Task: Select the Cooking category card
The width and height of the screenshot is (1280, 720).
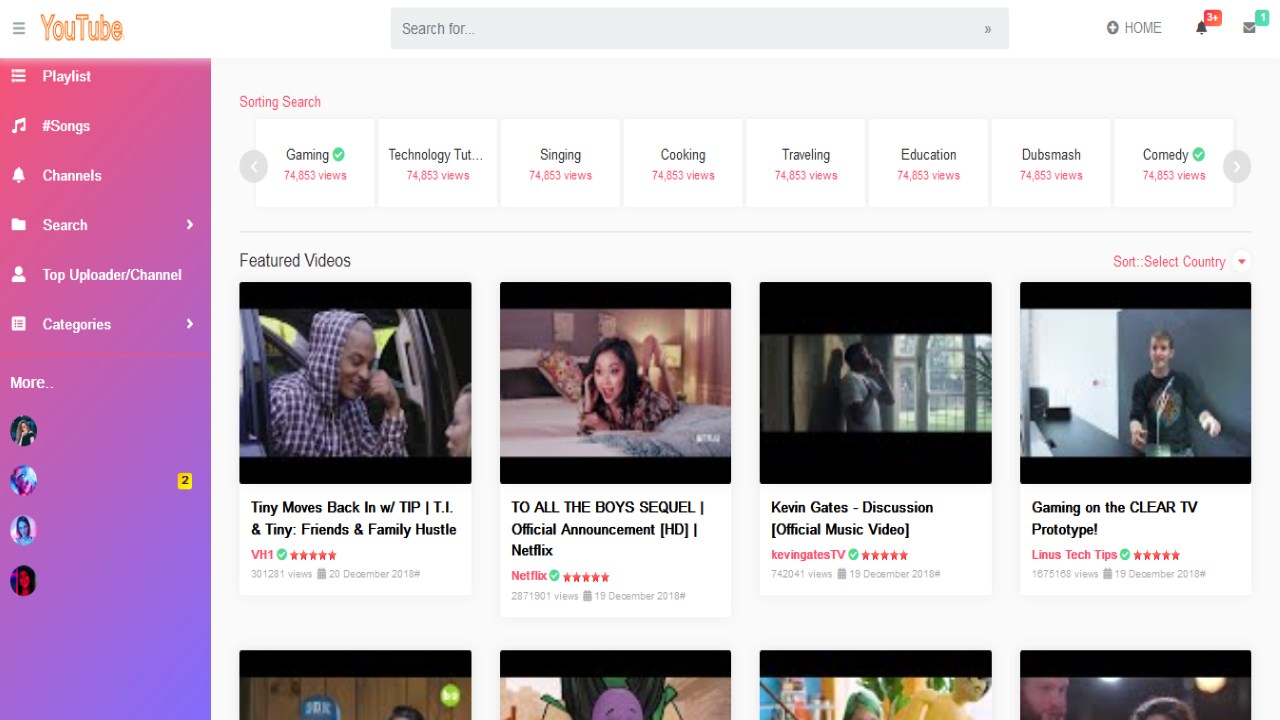Action: (683, 163)
